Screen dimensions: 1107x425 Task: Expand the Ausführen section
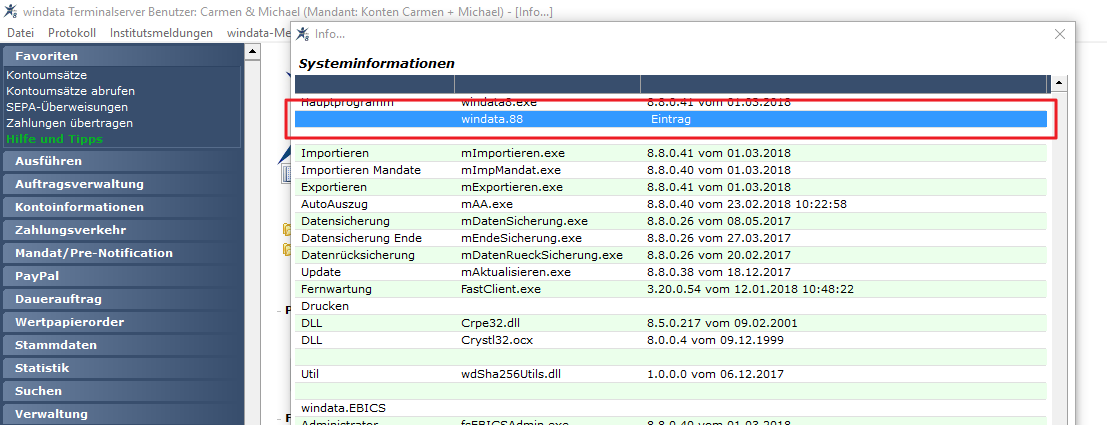click(121, 161)
